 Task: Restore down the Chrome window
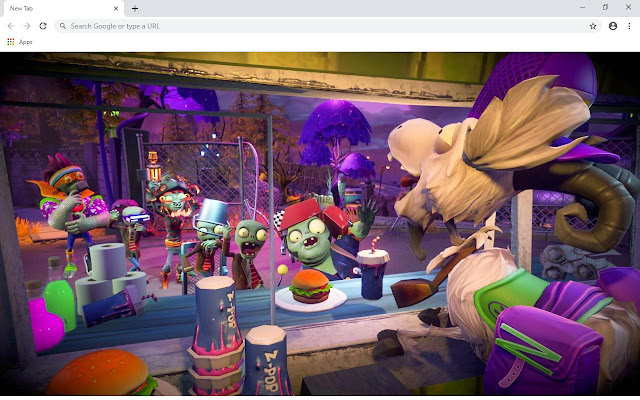[x=605, y=7]
